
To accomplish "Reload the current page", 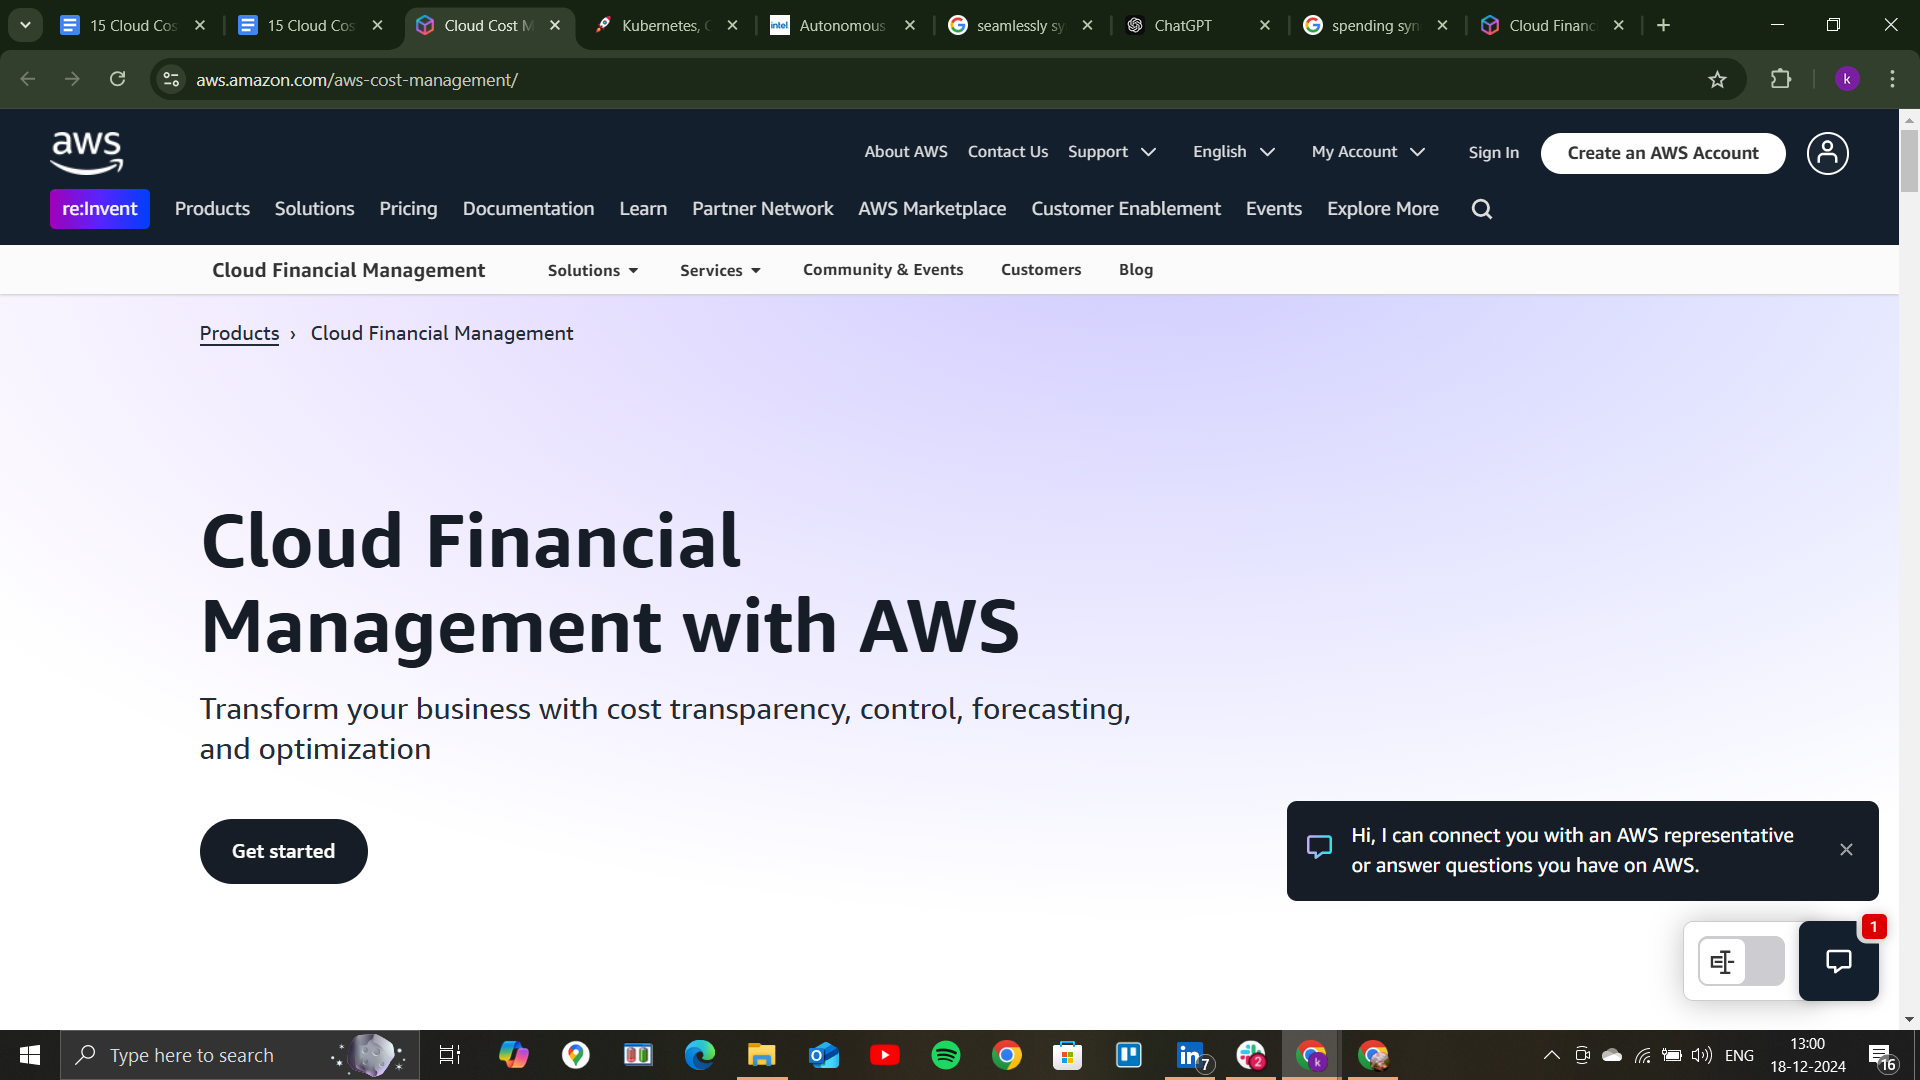I will [117, 79].
